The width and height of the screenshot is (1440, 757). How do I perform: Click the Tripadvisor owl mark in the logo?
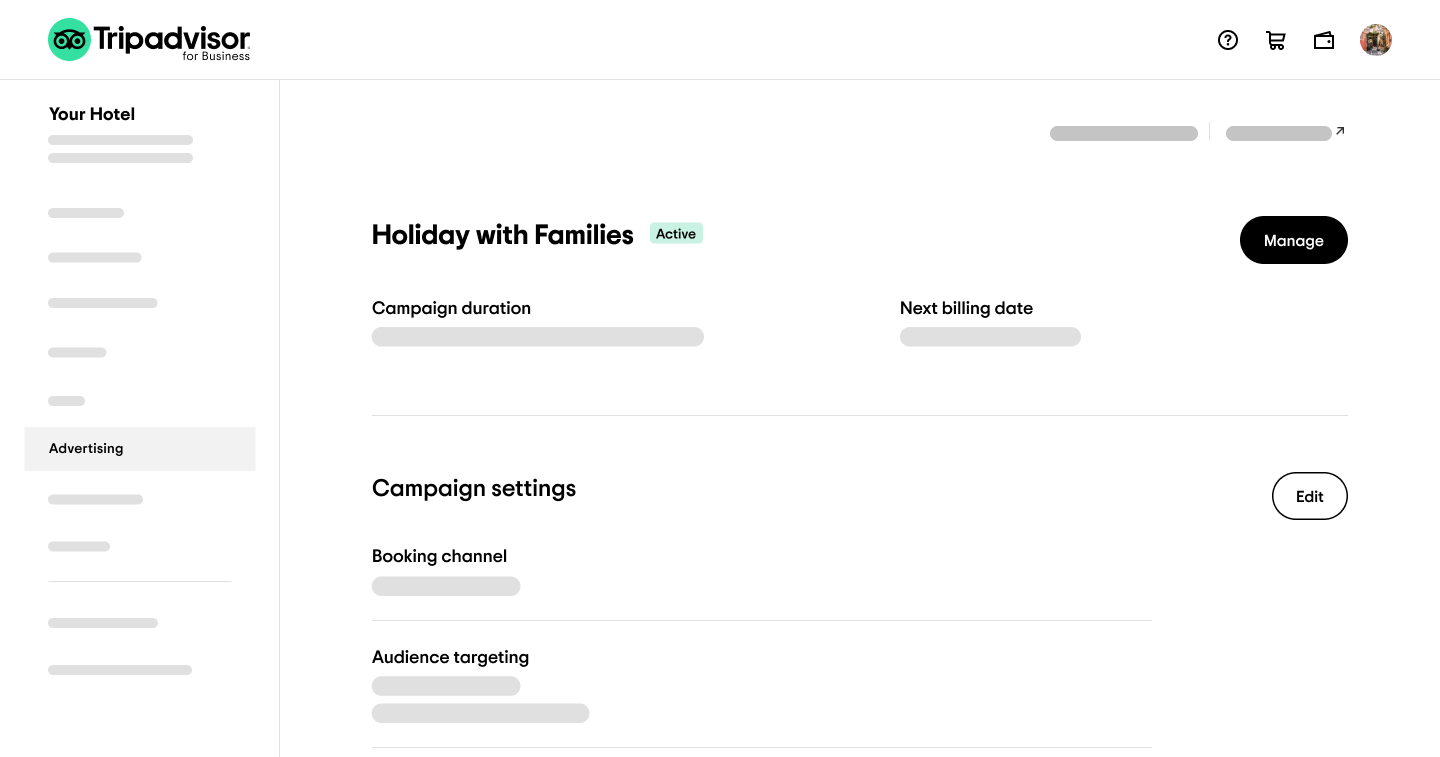click(68, 40)
